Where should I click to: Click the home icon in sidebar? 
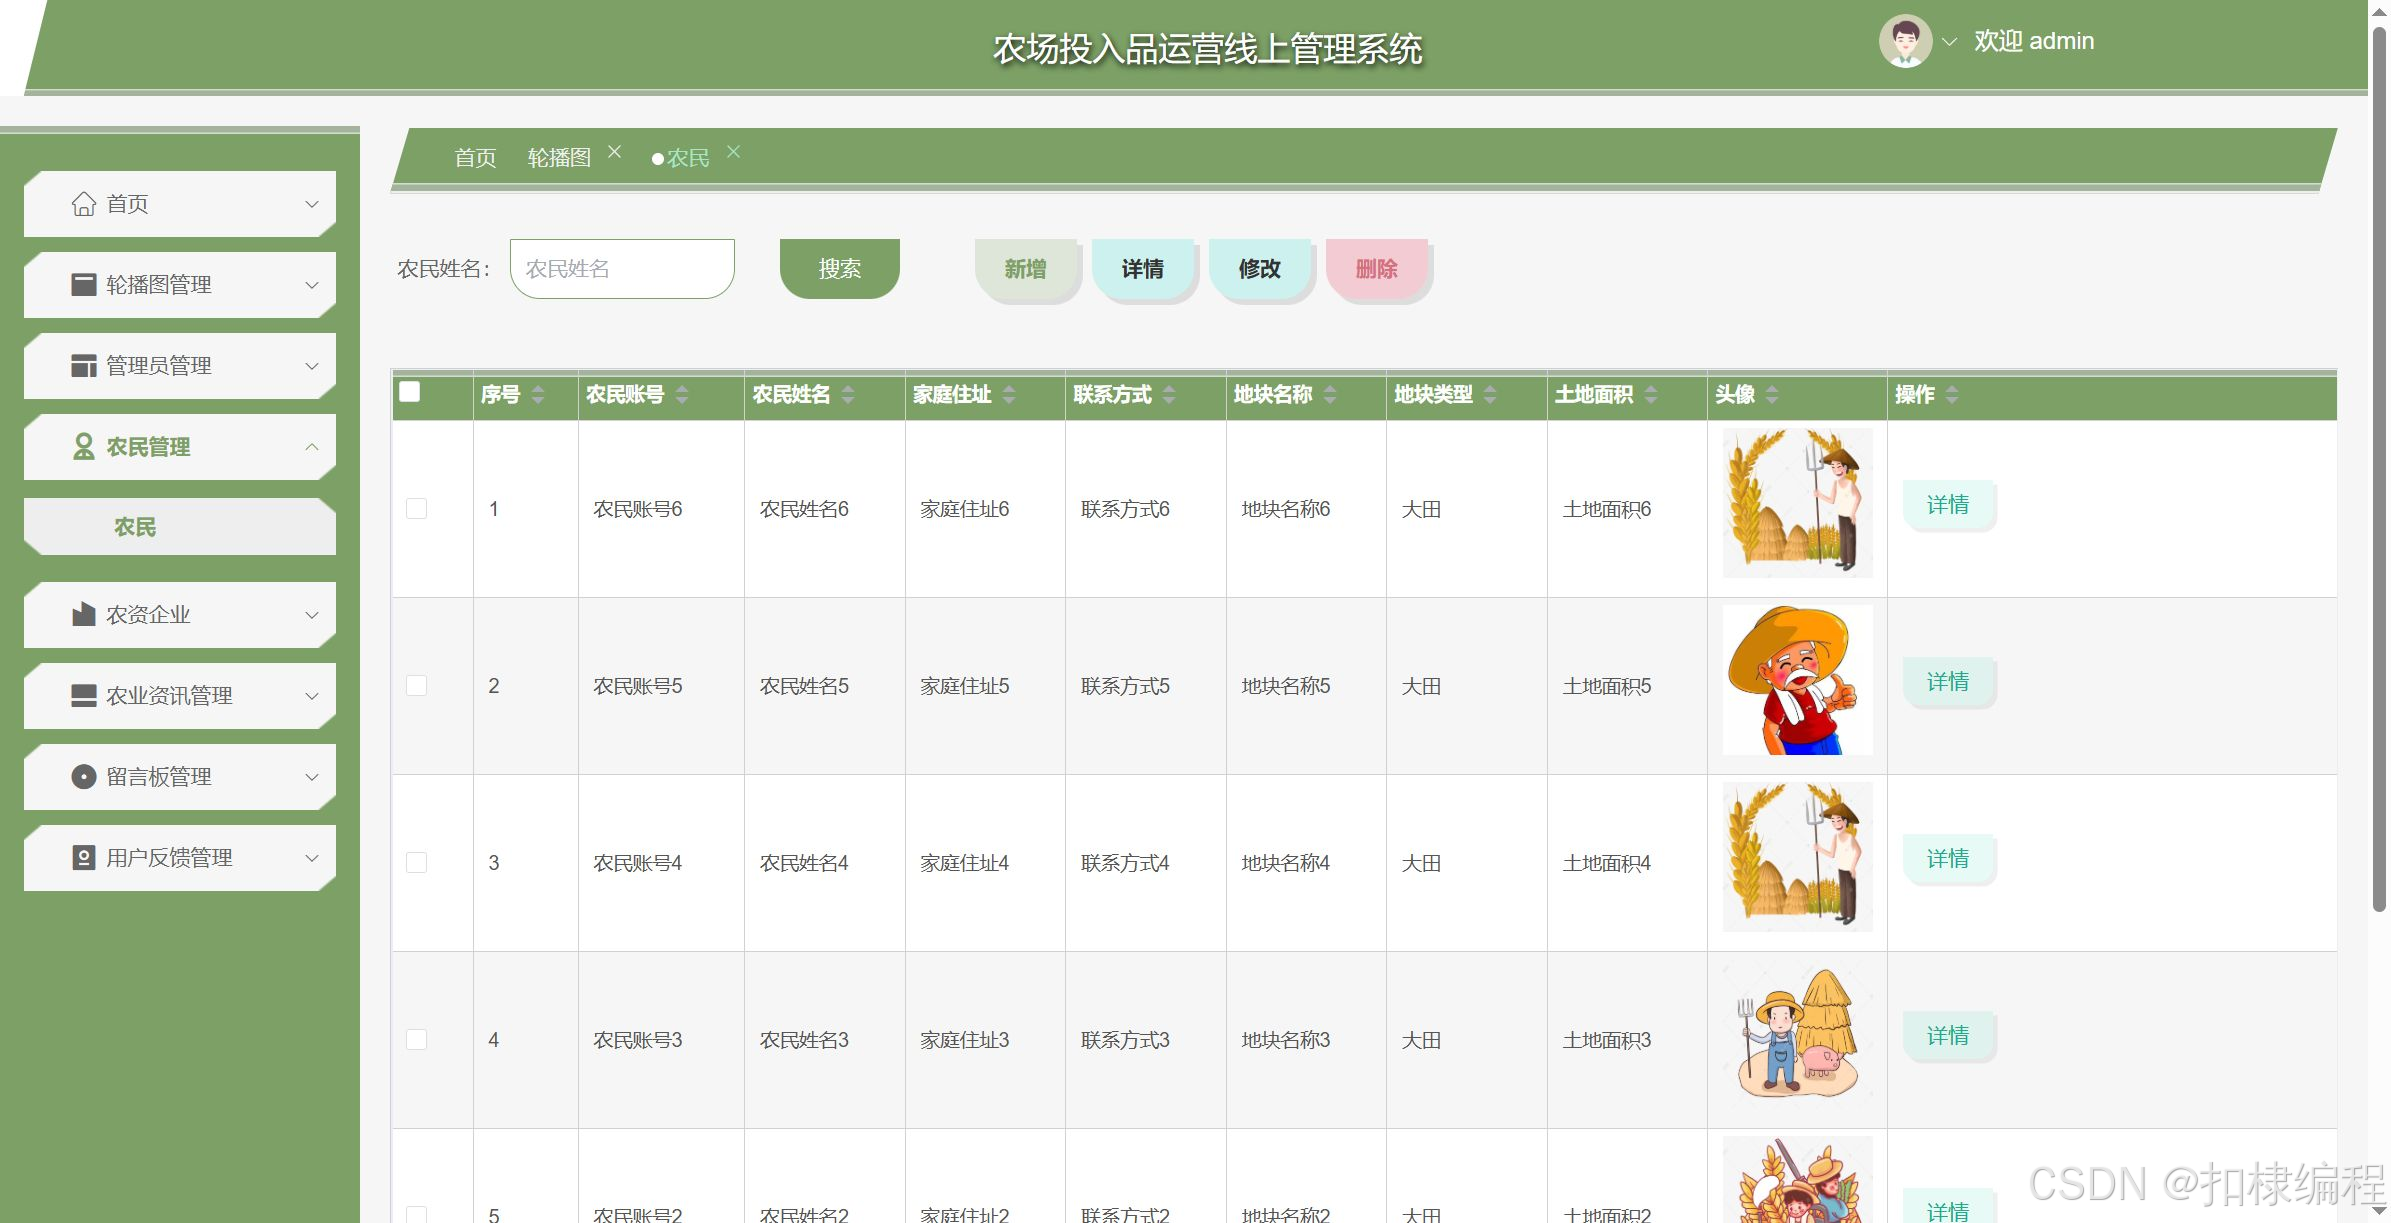[84, 204]
